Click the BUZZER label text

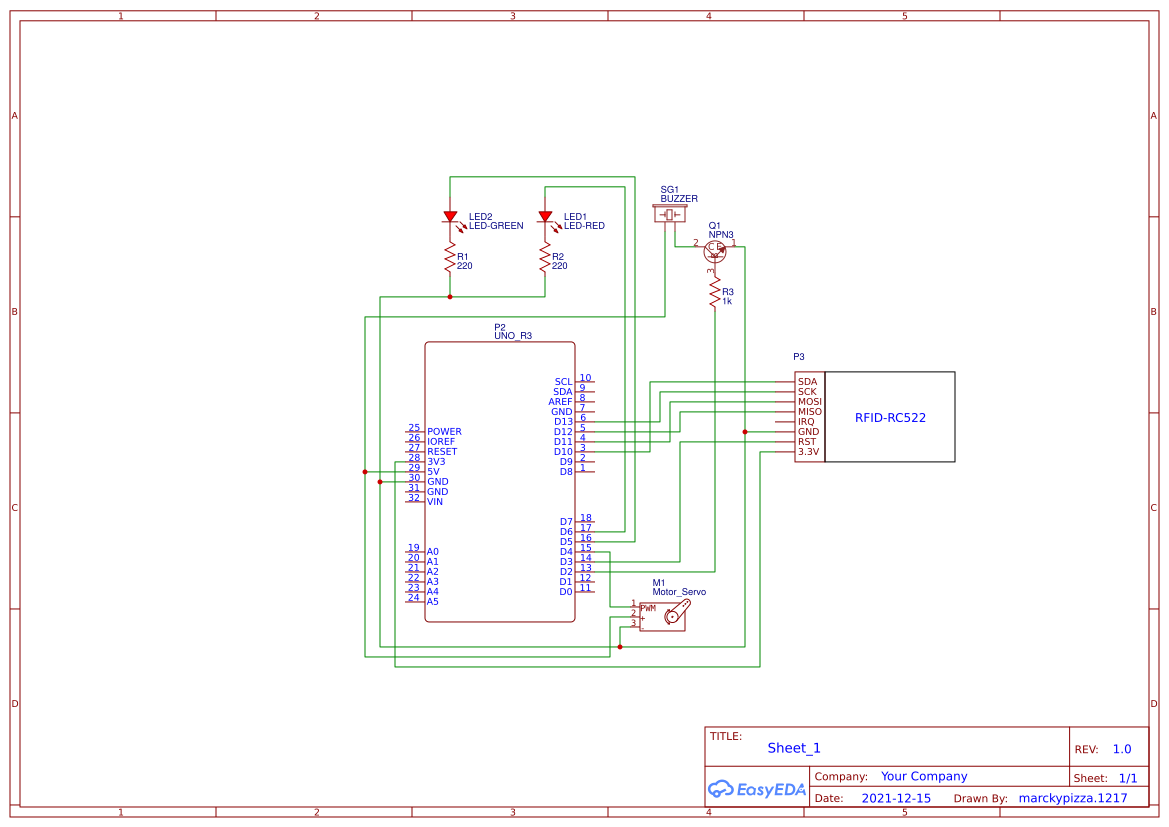coord(679,199)
